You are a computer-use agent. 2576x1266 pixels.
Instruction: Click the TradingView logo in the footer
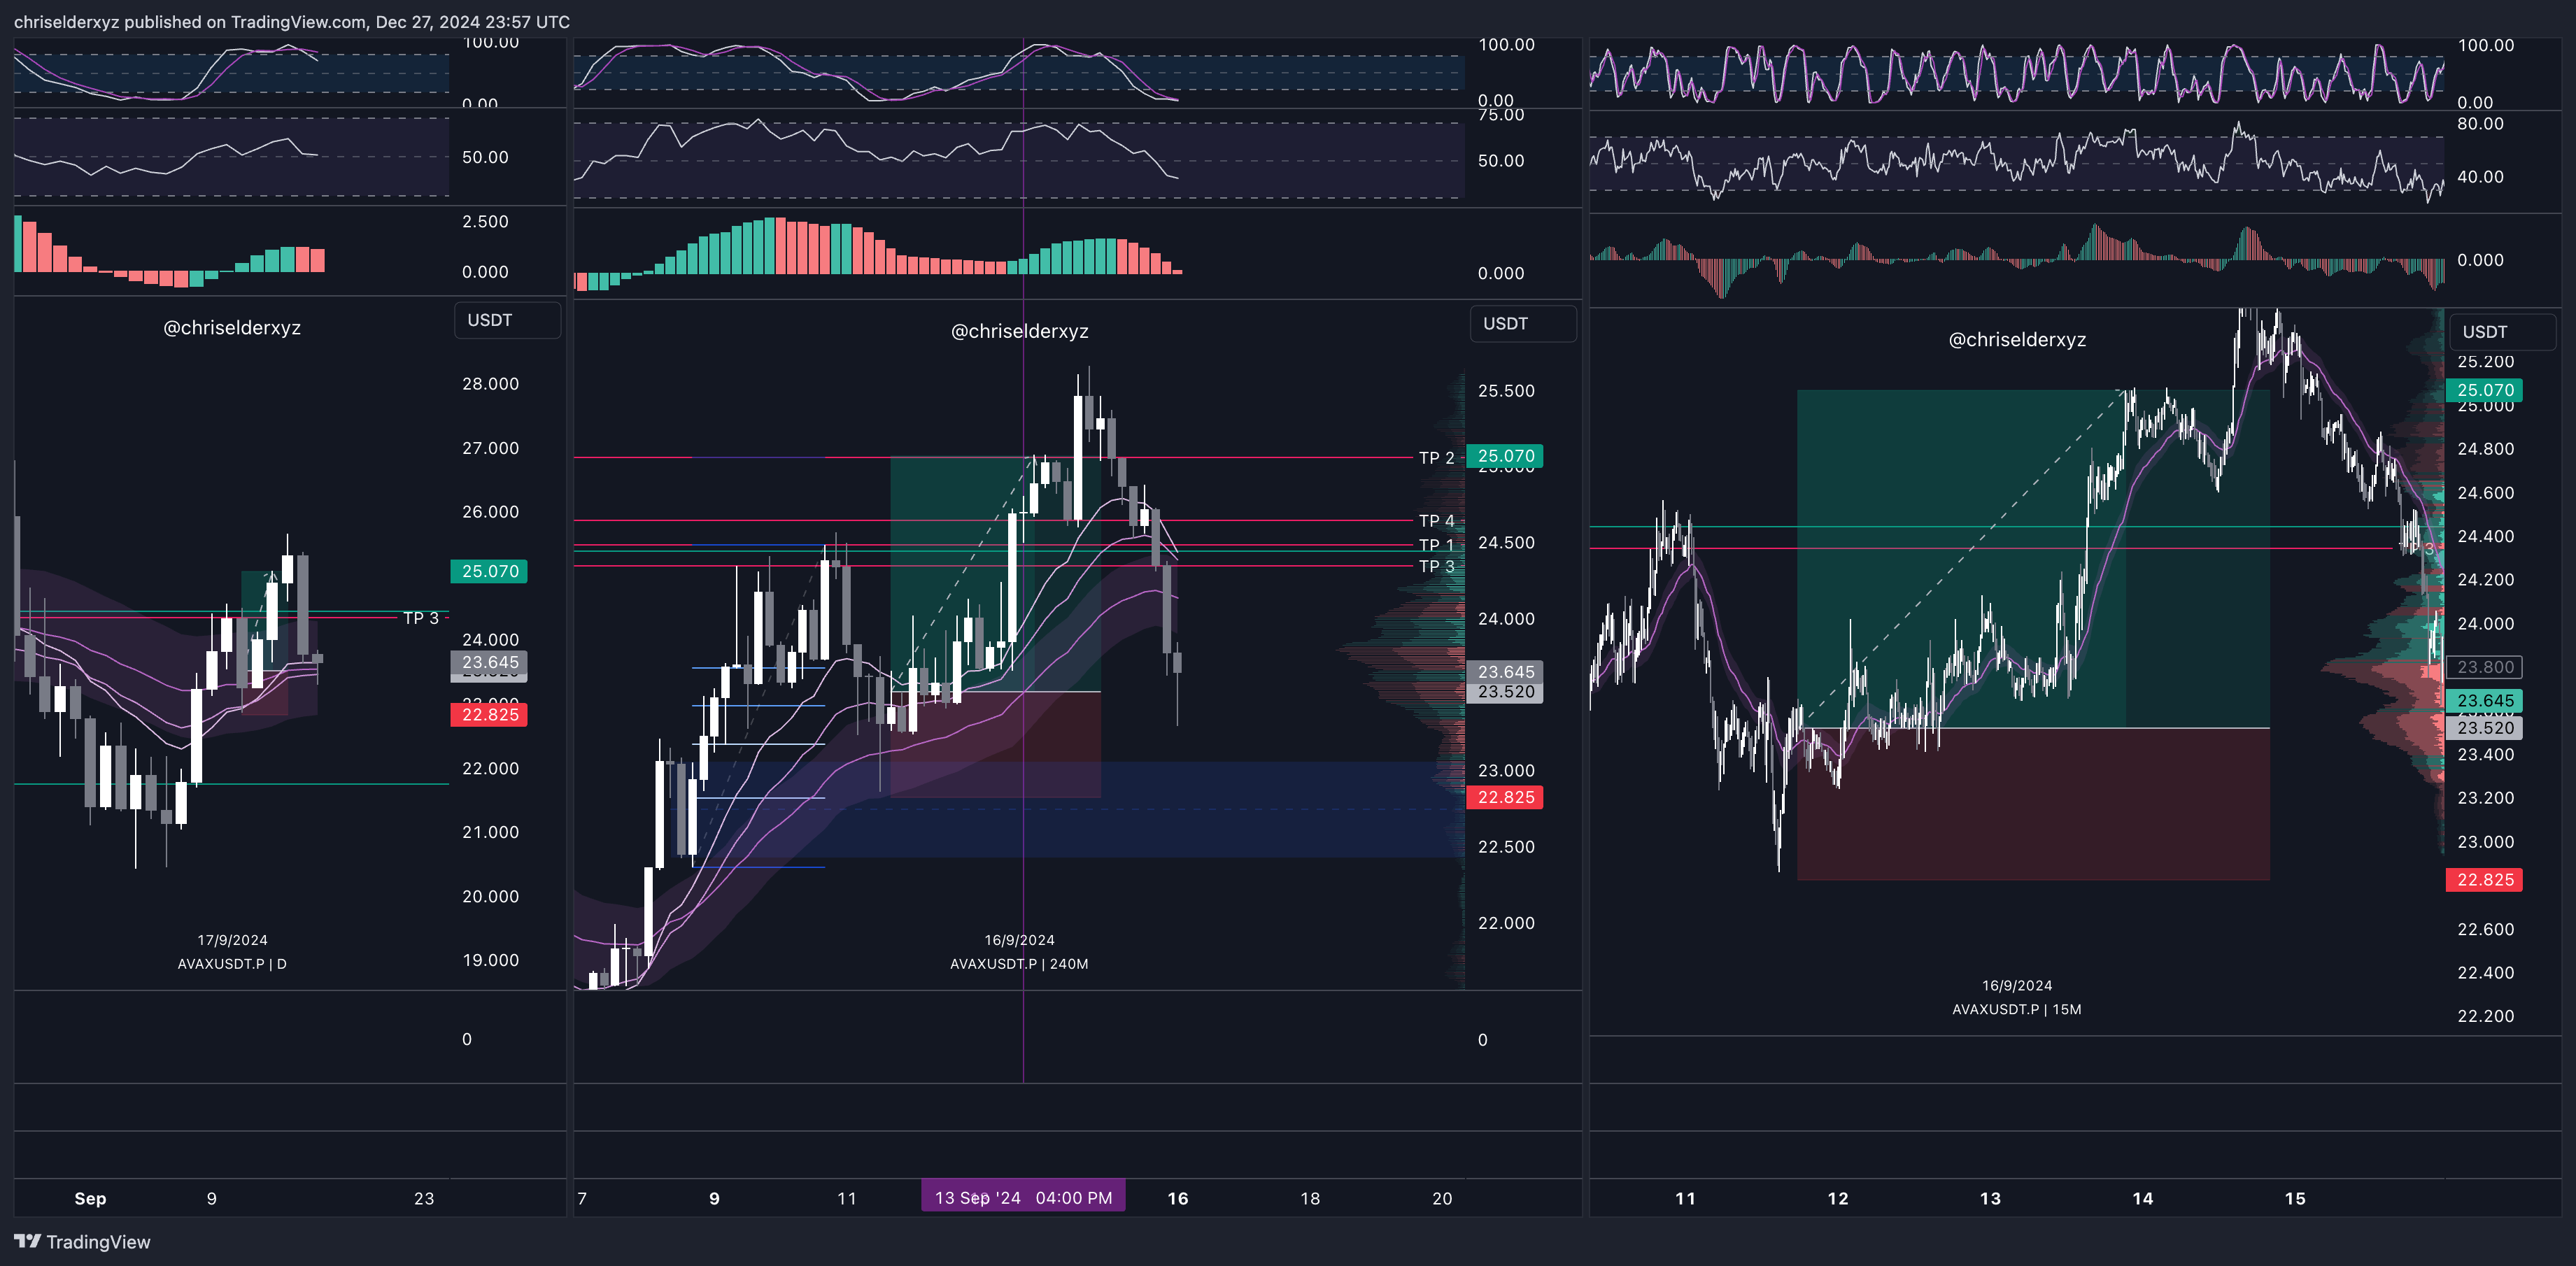click(x=82, y=1241)
